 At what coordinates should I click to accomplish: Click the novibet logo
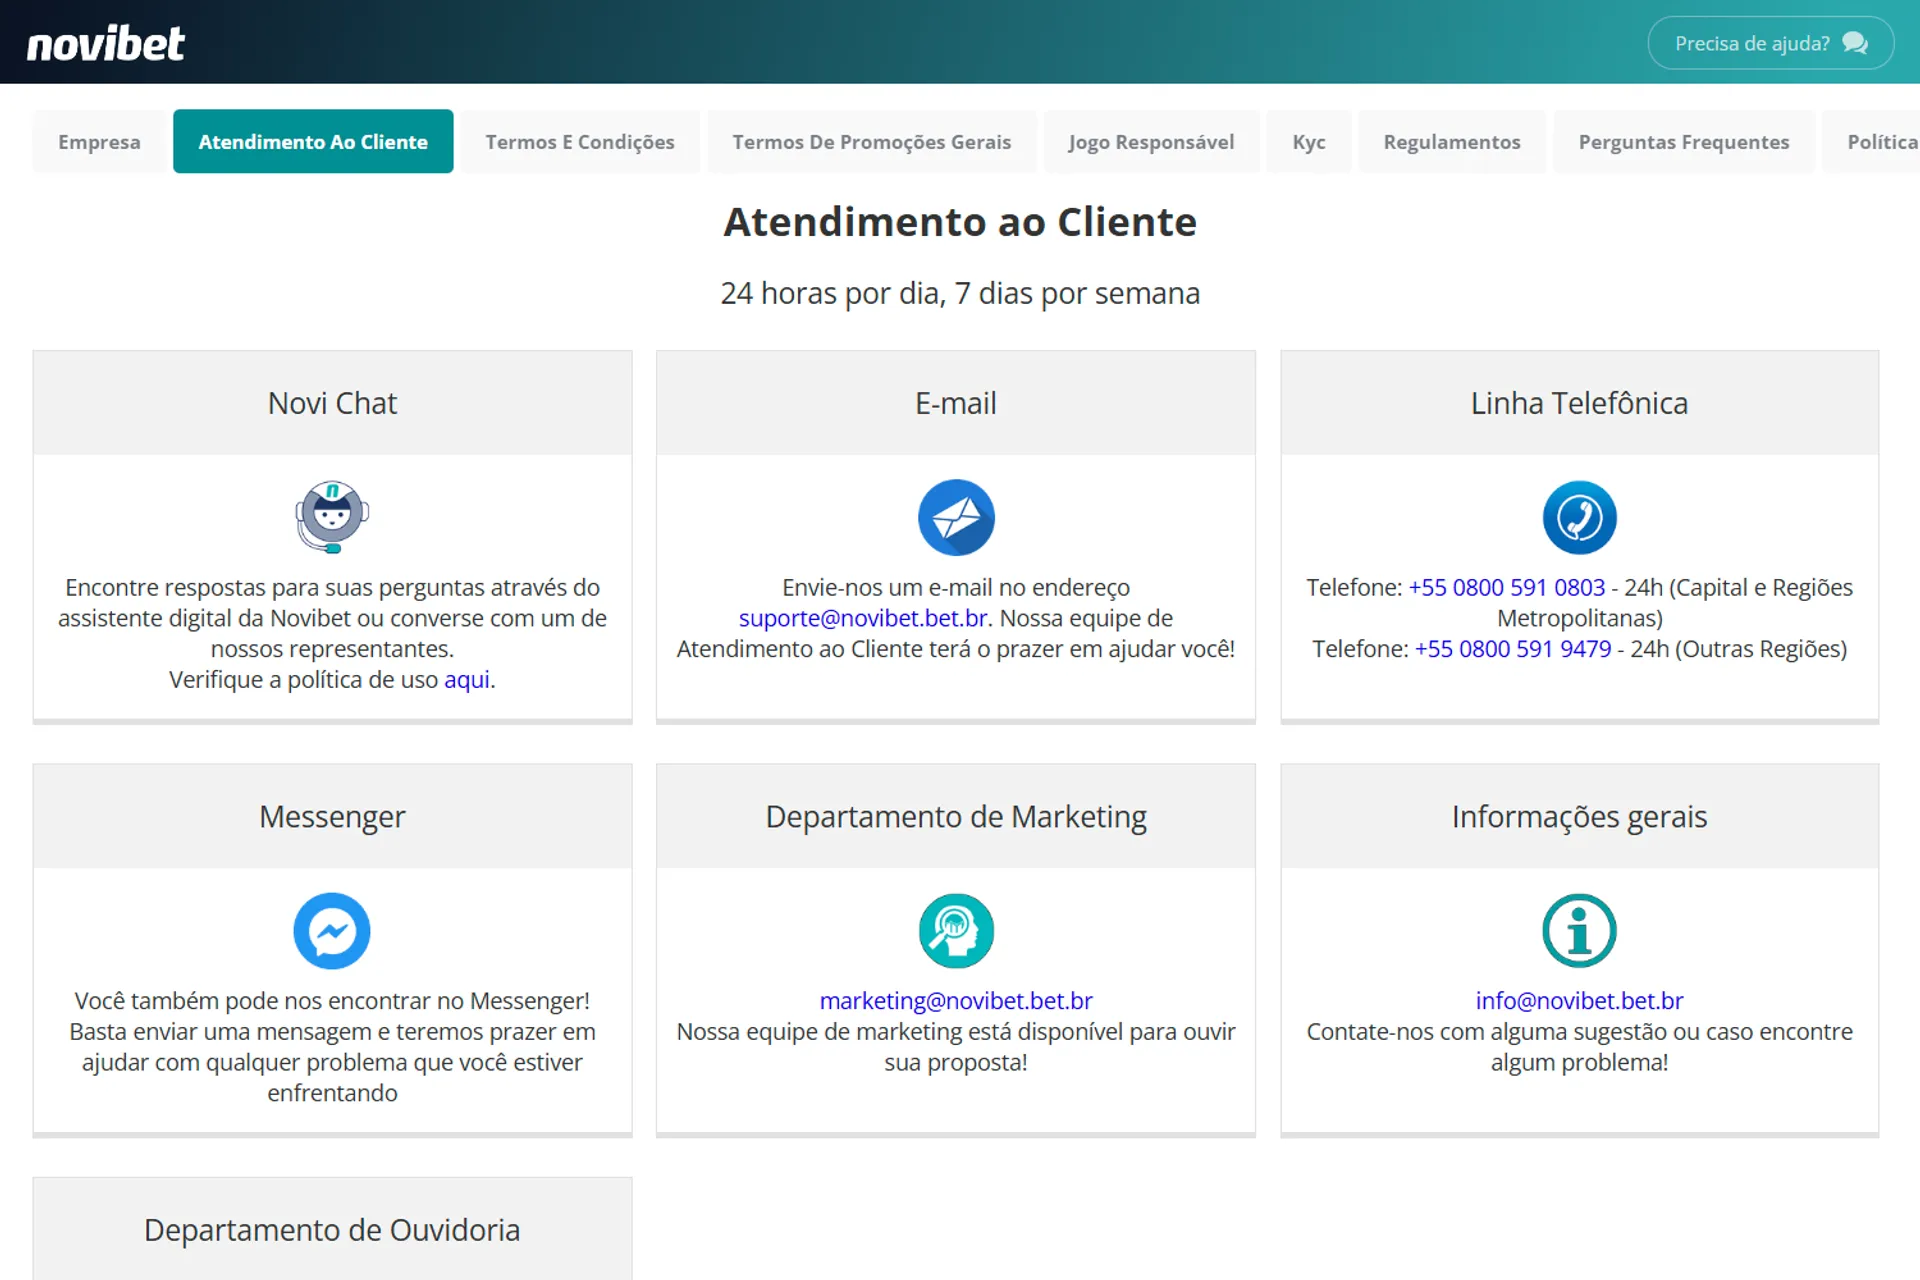point(105,43)
